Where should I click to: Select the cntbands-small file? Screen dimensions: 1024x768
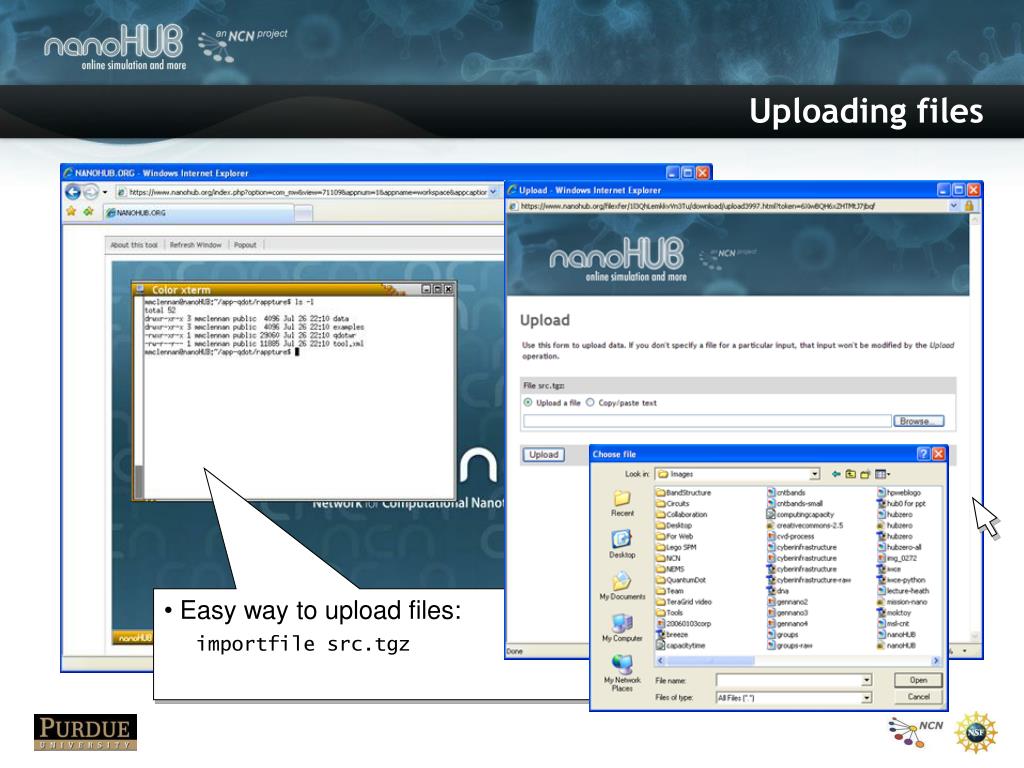coord(795,504)
